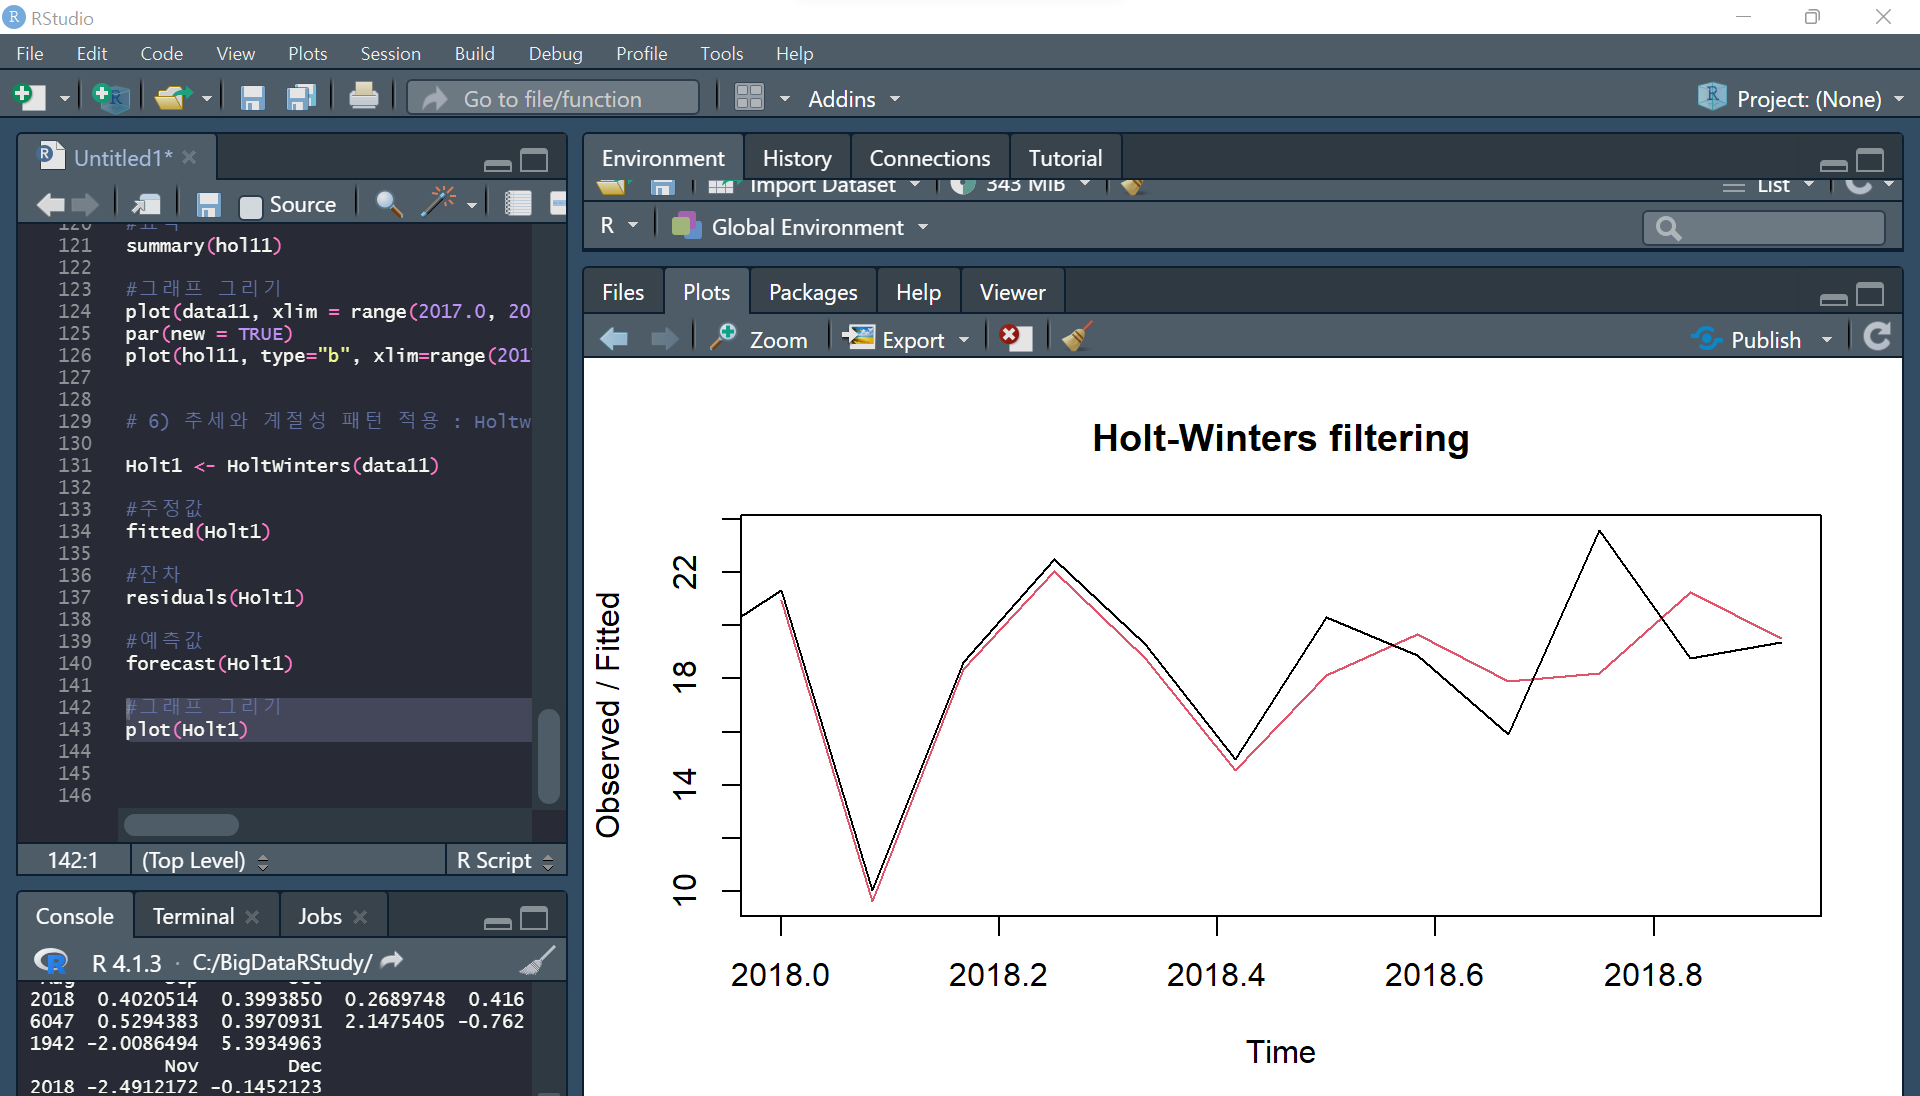The width and height of the screenshot is (1920, 1096).
Task: Maximize the Plots pane
Action: point(1869,294)
